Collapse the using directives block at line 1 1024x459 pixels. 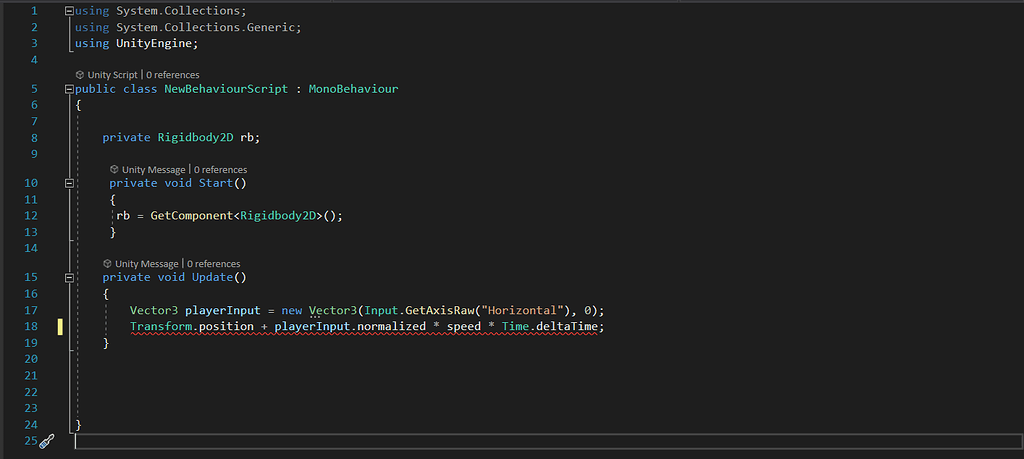69,11
